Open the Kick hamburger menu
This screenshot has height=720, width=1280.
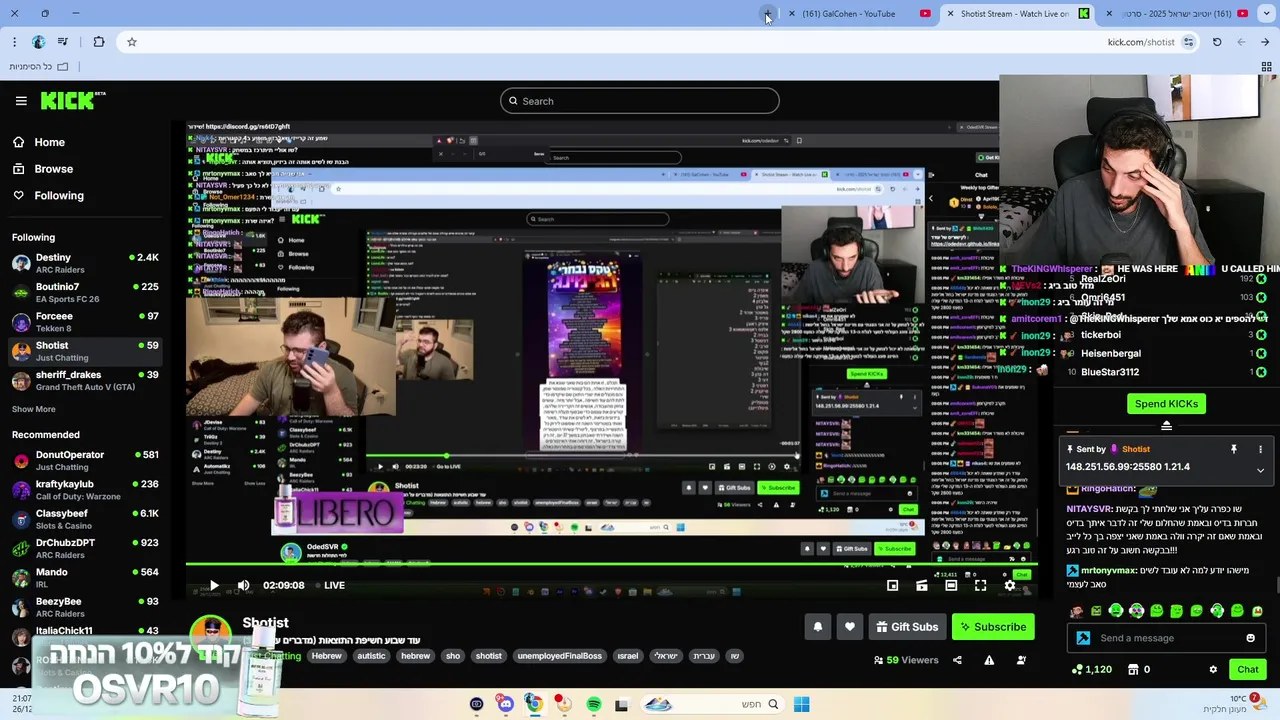[21, 101]
